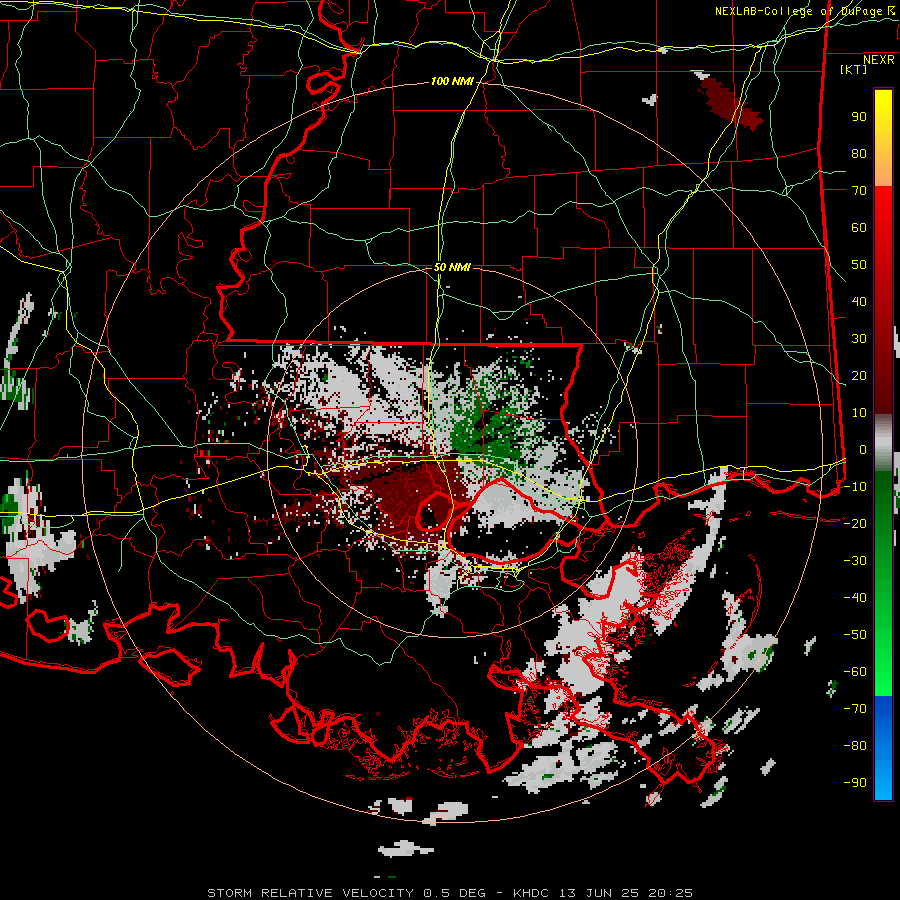Click the "-20" value on the velocity scale
The height and width of the screenshot is (900, 900).
(x=855, y=524)
